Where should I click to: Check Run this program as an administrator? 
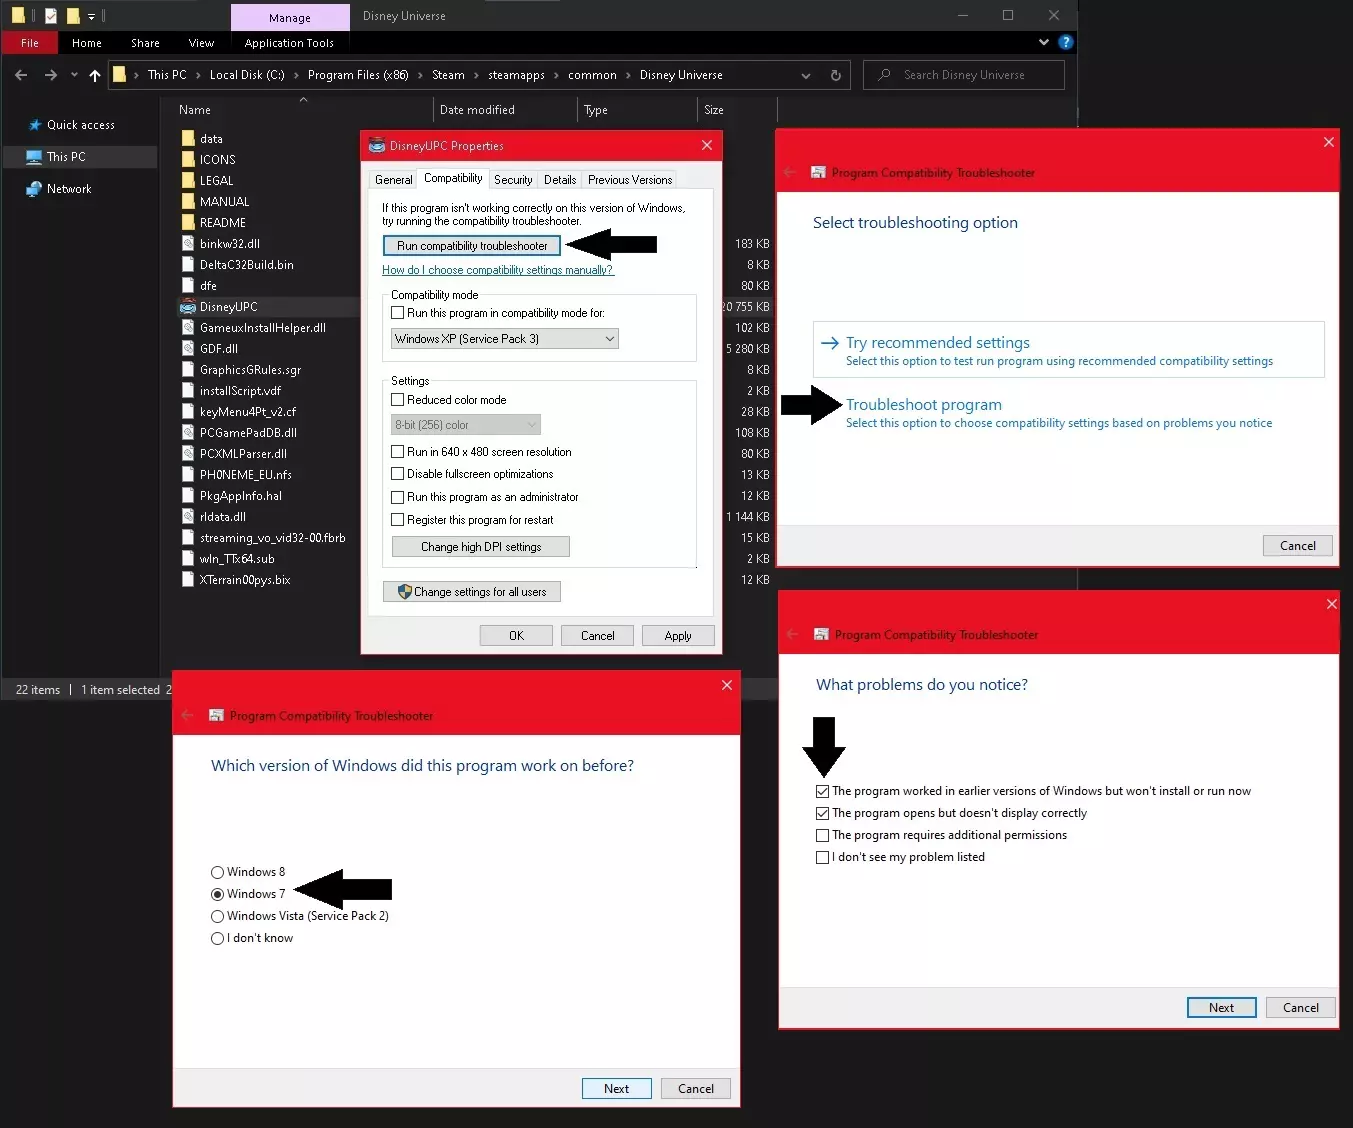(397, 497)
